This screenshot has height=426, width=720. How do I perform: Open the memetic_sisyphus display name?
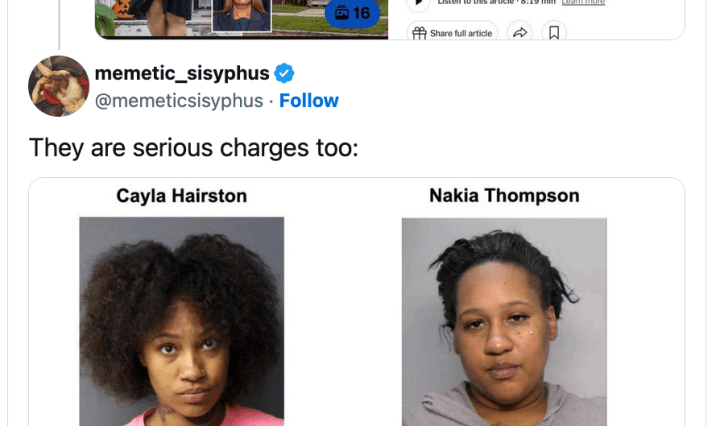[182, 73]
